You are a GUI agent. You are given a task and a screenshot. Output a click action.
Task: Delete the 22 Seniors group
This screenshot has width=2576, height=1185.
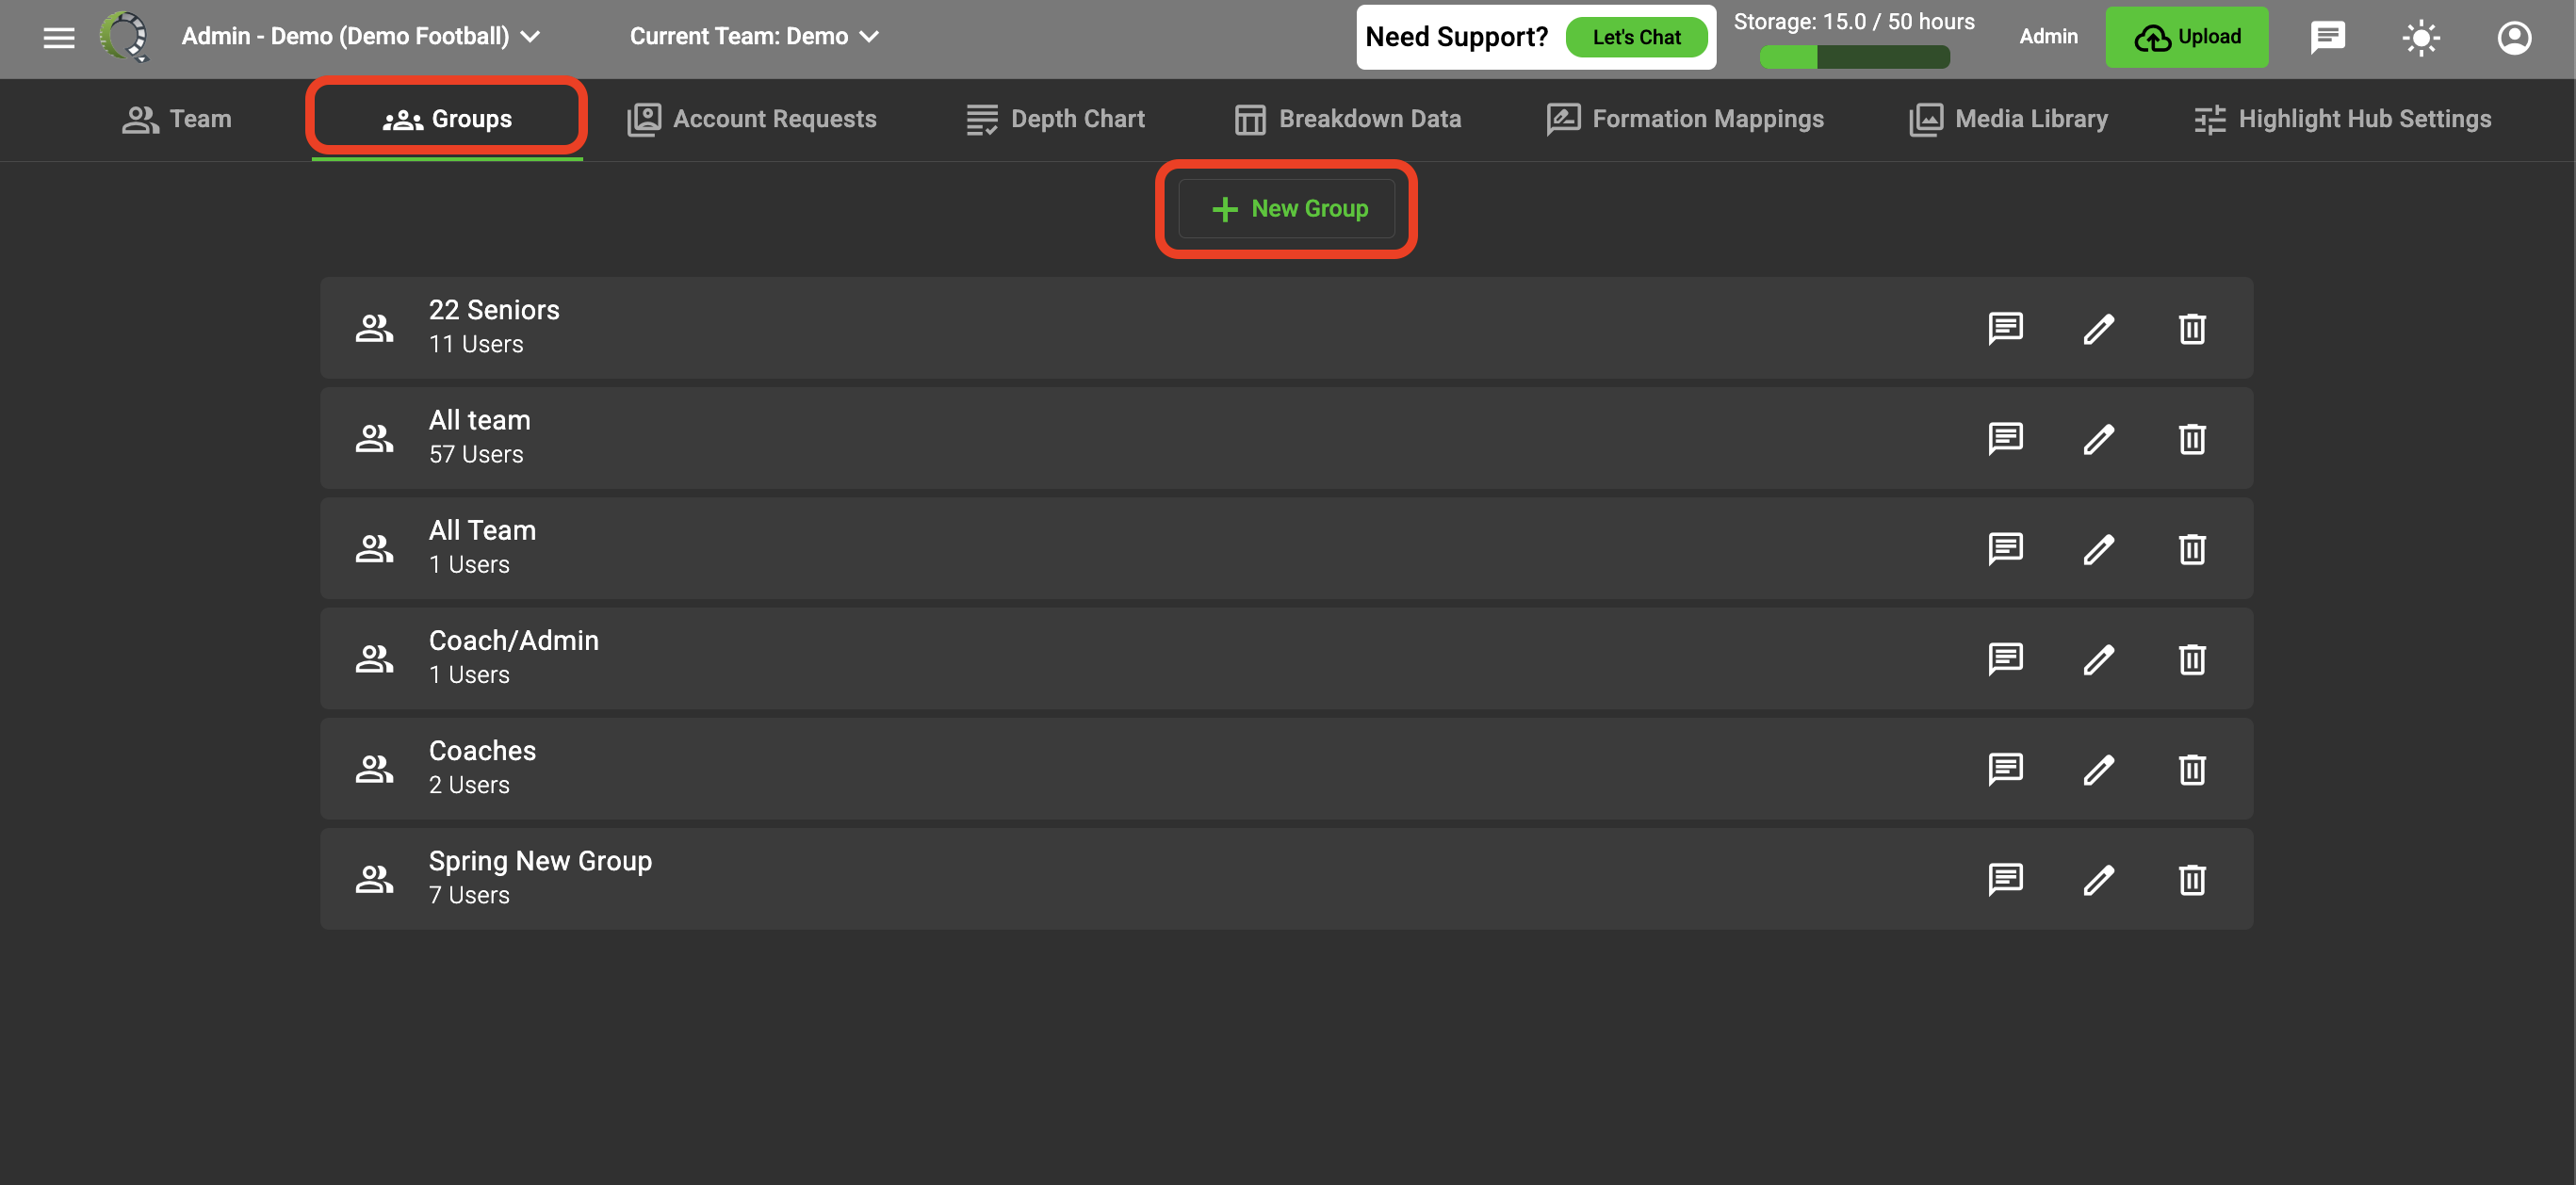point(2192,328)
